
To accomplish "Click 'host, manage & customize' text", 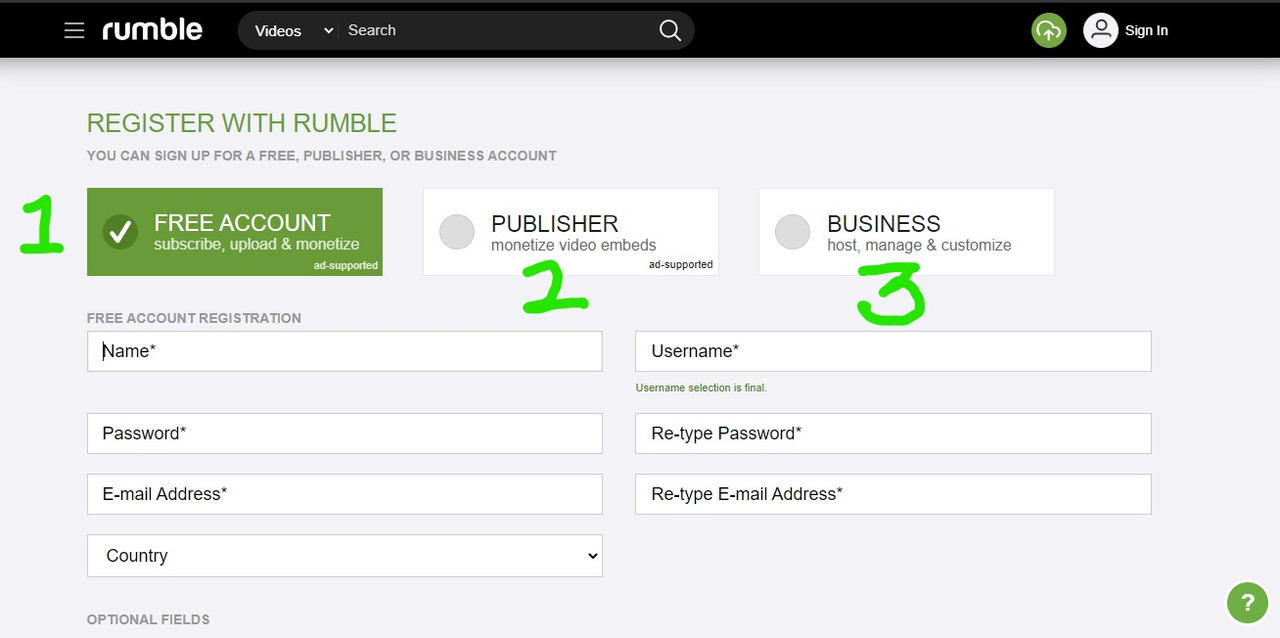I will tap(919, 245).
